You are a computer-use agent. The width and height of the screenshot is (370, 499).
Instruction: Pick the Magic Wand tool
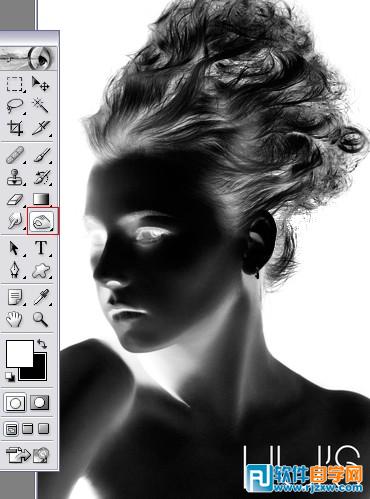(40, 106)
